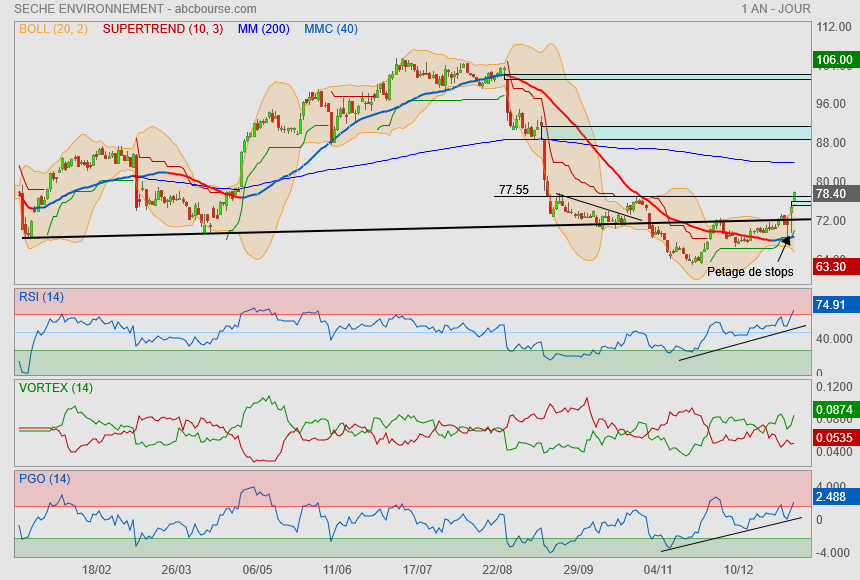Viewport: 860px width, 580px height.
Task: Click the green 106.00 price tag
Action: point(834,60)
